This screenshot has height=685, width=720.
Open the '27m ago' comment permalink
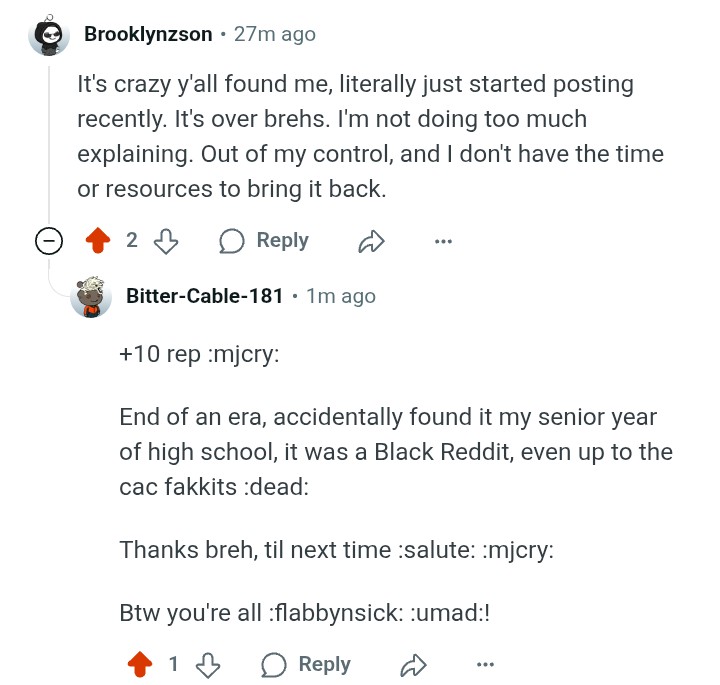[274, 35]
